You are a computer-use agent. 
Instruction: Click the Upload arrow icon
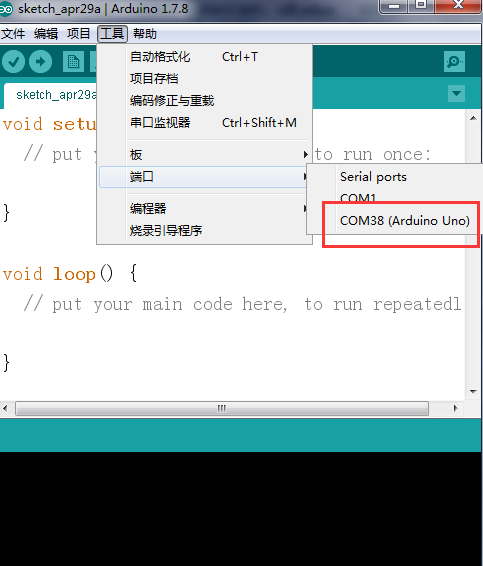(40, 62)
